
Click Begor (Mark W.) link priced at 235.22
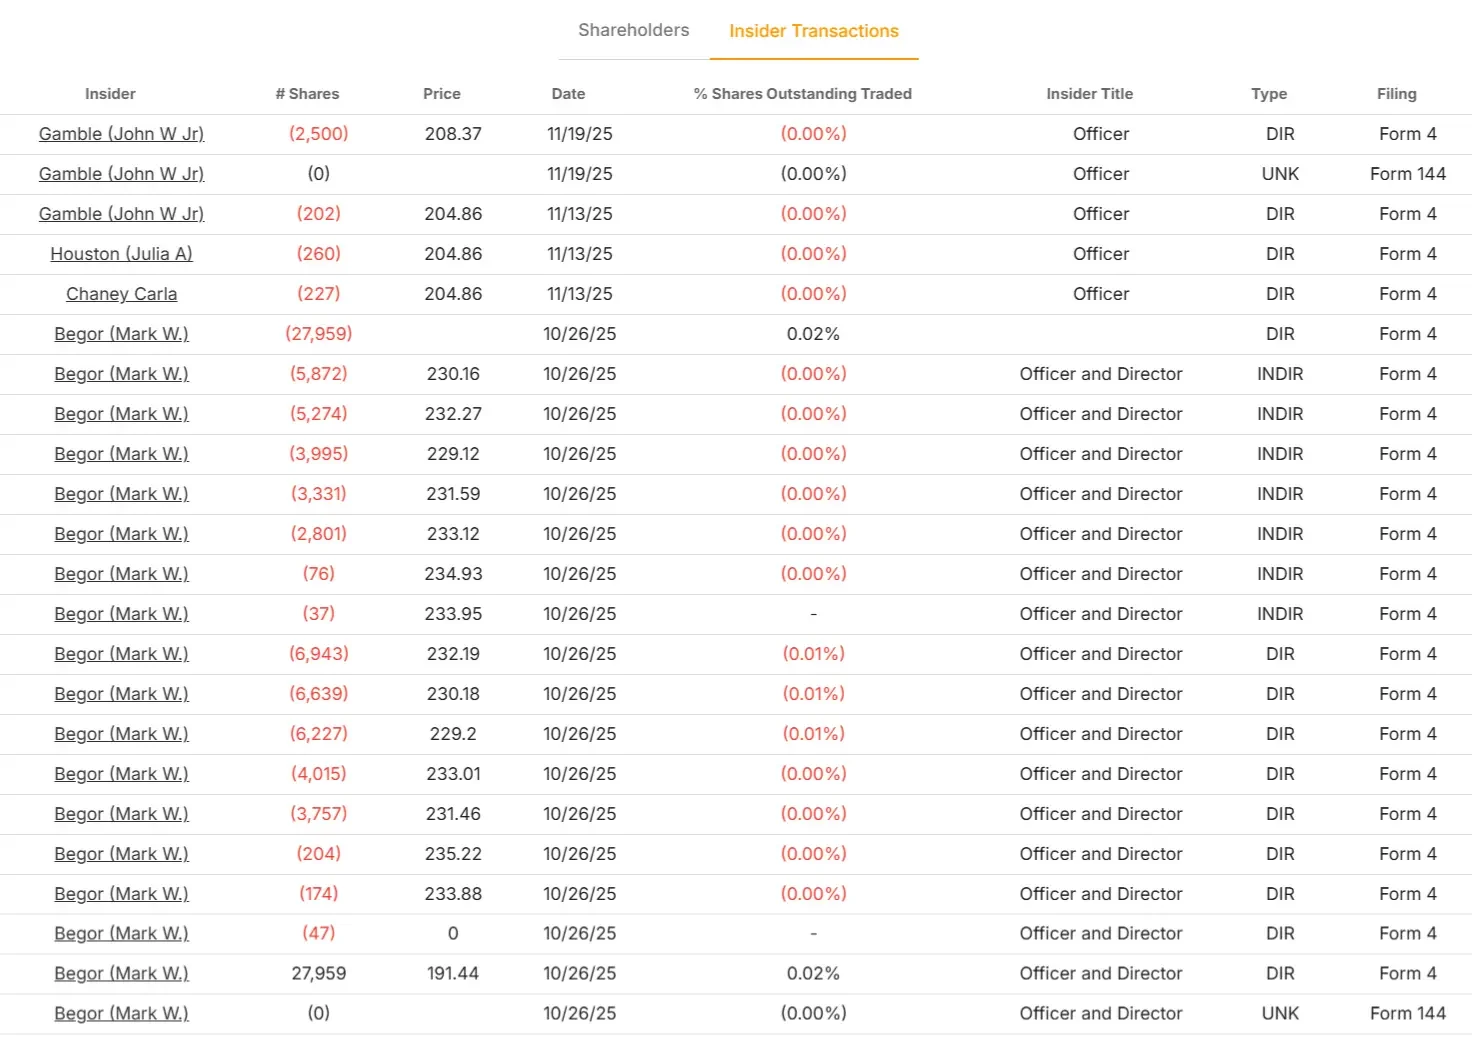click(x=121, y=854)
